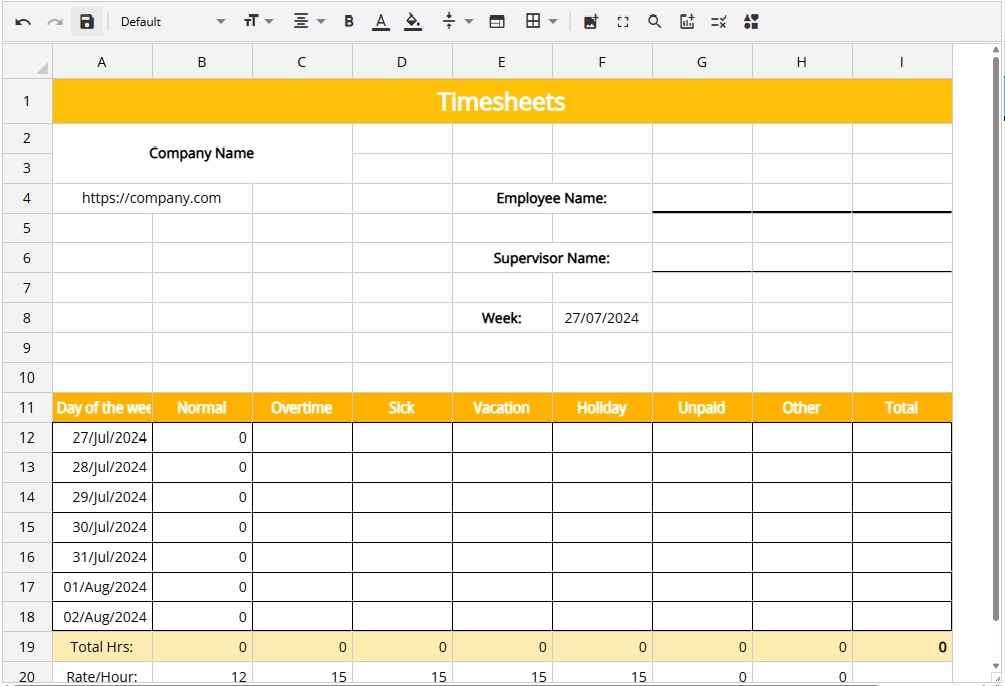This screenshot has width=1005, height=686.
Task: Toggle fullscreen mode icon
Action: tap(623, 22)
